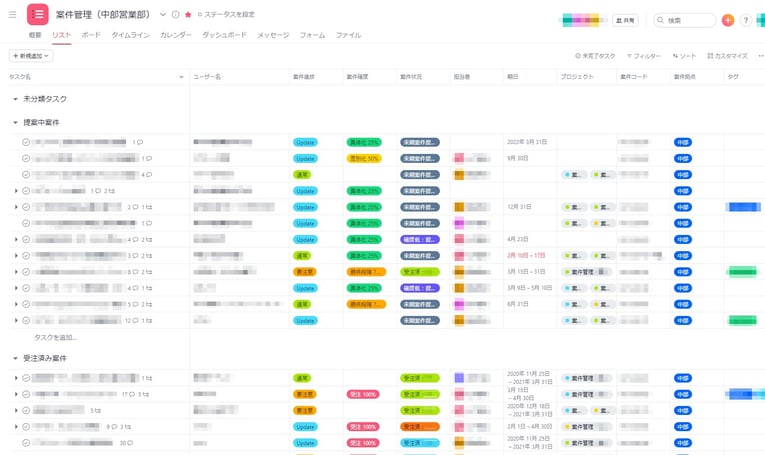This screenshot has height=455, width=765.
Task: Open the 新規追加 dropdown button
Action: 31,56
